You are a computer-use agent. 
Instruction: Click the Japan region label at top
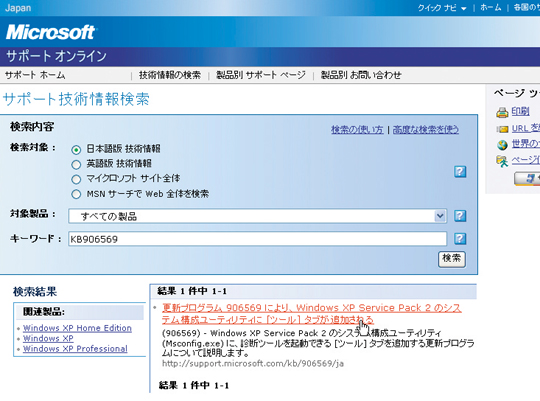18,8
